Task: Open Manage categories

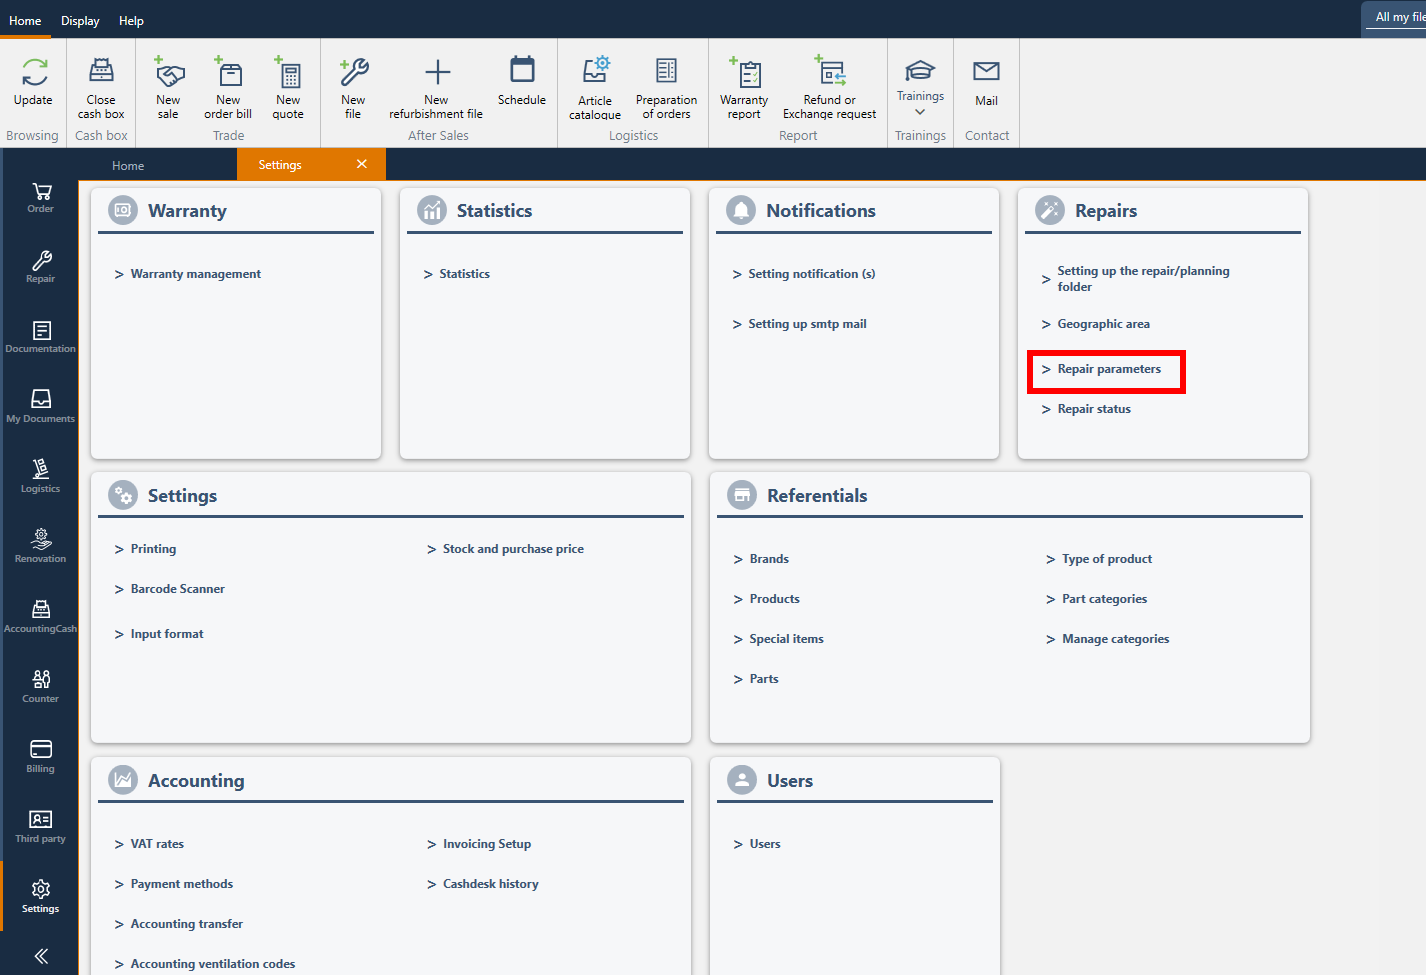Action: point(1115,639)
